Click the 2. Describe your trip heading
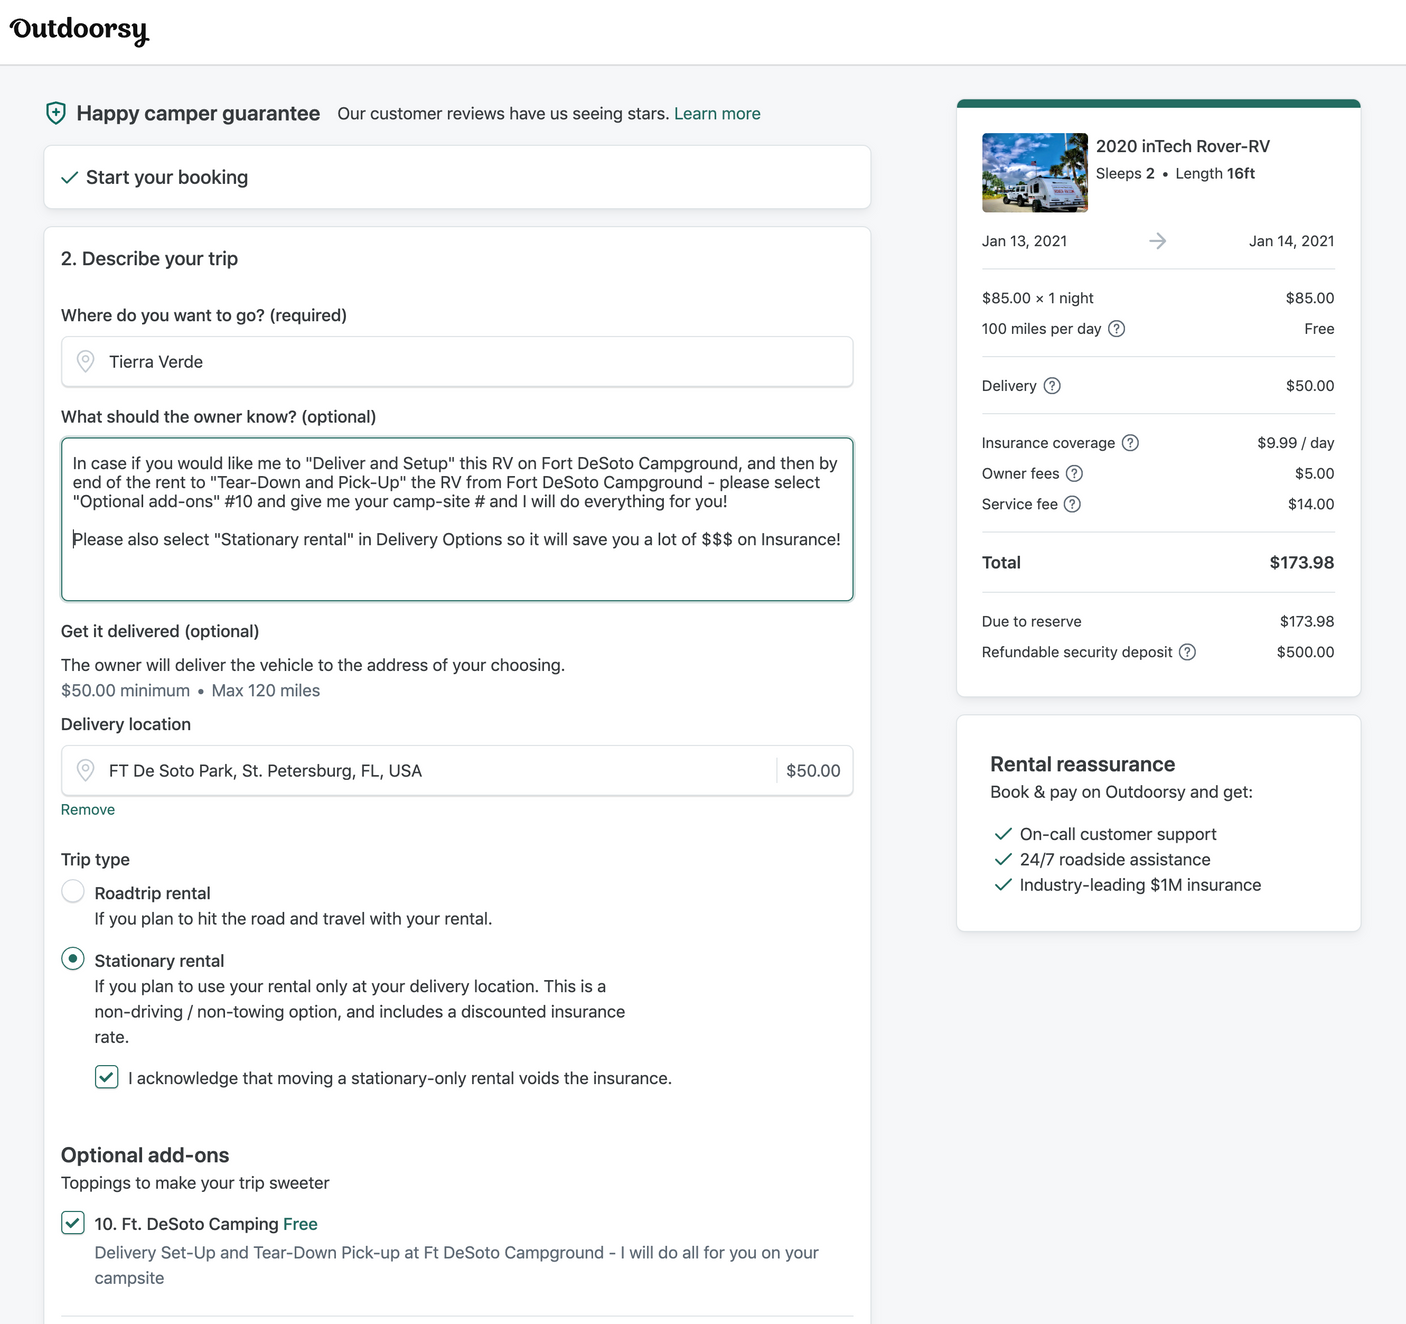The image size is (1406, 1324). click(149, 259)
